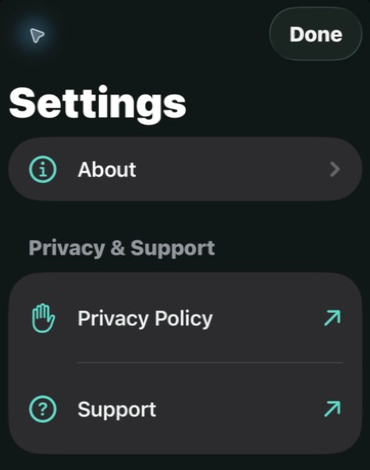Viewport: 370px width, 470px height.
Task: Select the Settings page title
Action: click(x=97, y=104)
